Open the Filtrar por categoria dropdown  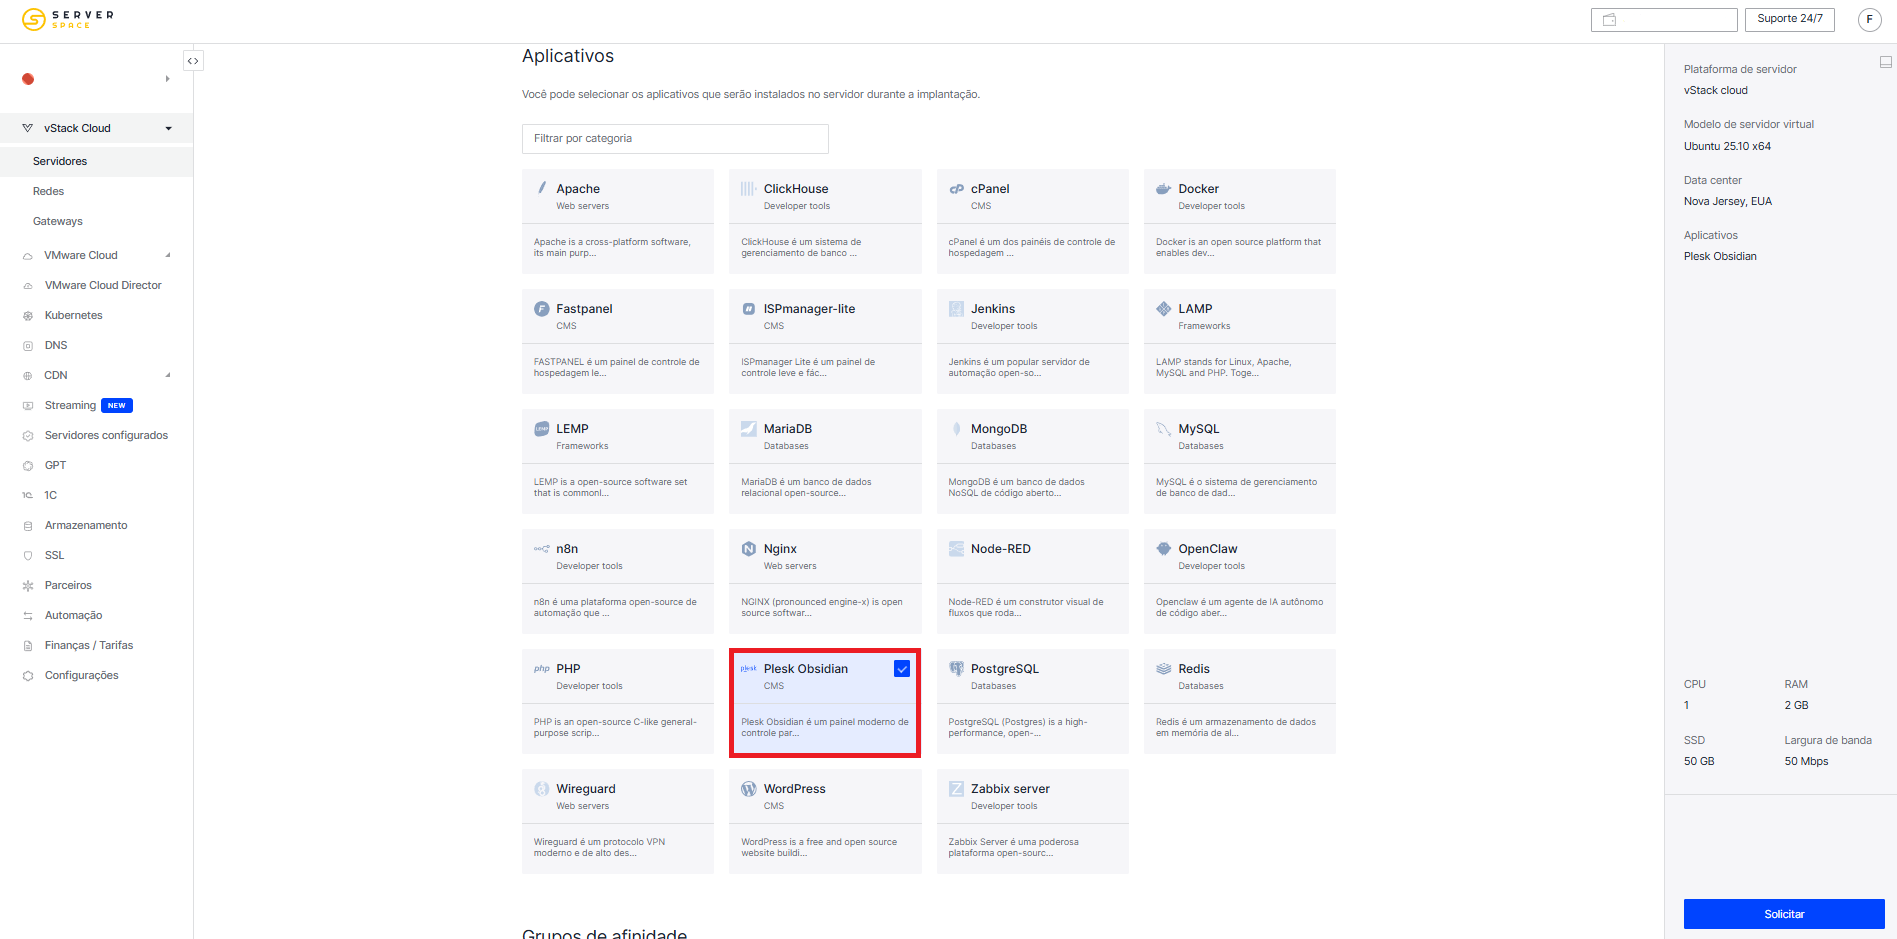[x=675, y=139]
